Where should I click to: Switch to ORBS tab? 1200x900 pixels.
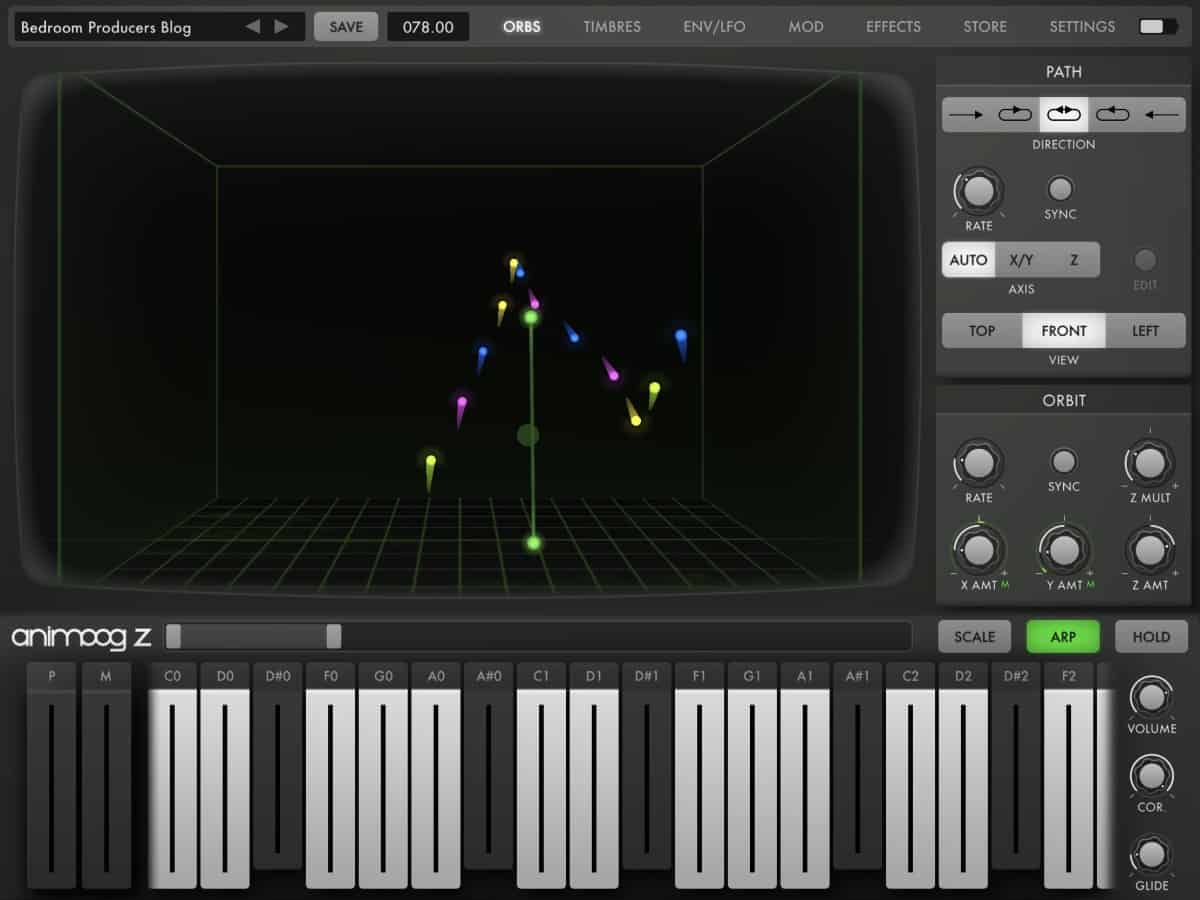522,27
